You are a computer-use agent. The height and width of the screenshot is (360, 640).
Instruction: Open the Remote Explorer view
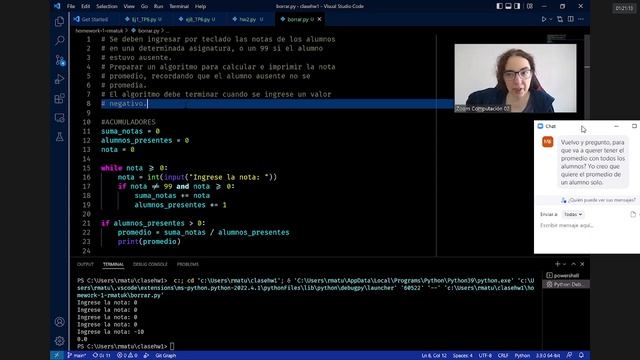pos(60,118)
